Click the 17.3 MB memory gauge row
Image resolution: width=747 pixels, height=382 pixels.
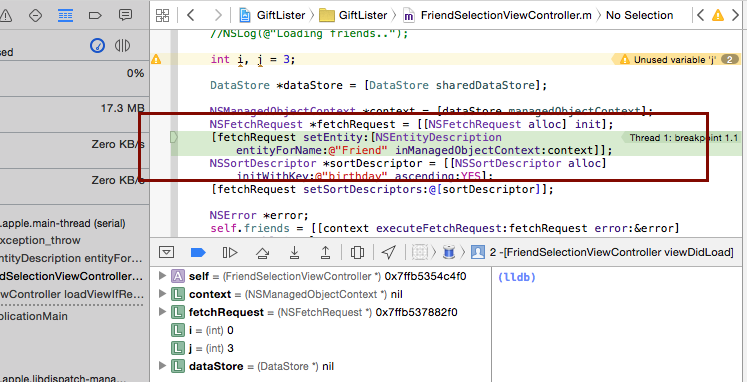click(74, 114)
